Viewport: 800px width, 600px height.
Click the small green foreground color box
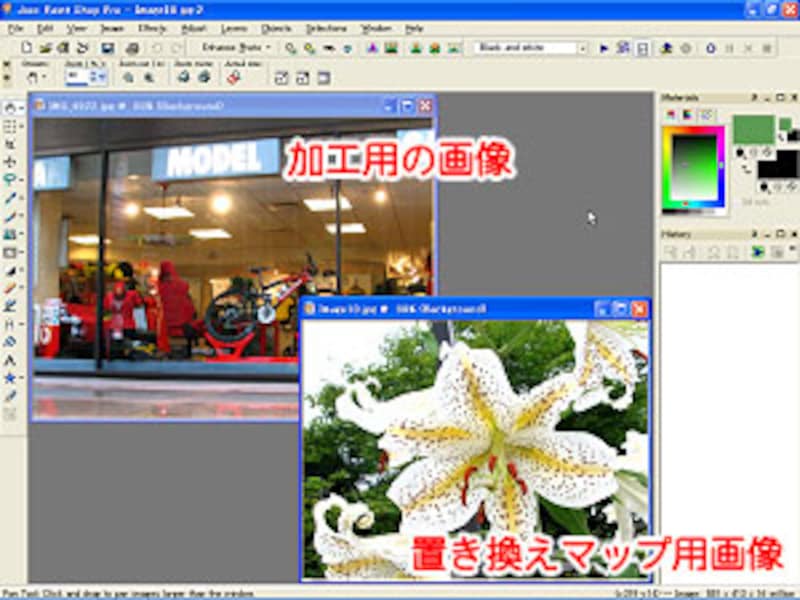(785, 123)
